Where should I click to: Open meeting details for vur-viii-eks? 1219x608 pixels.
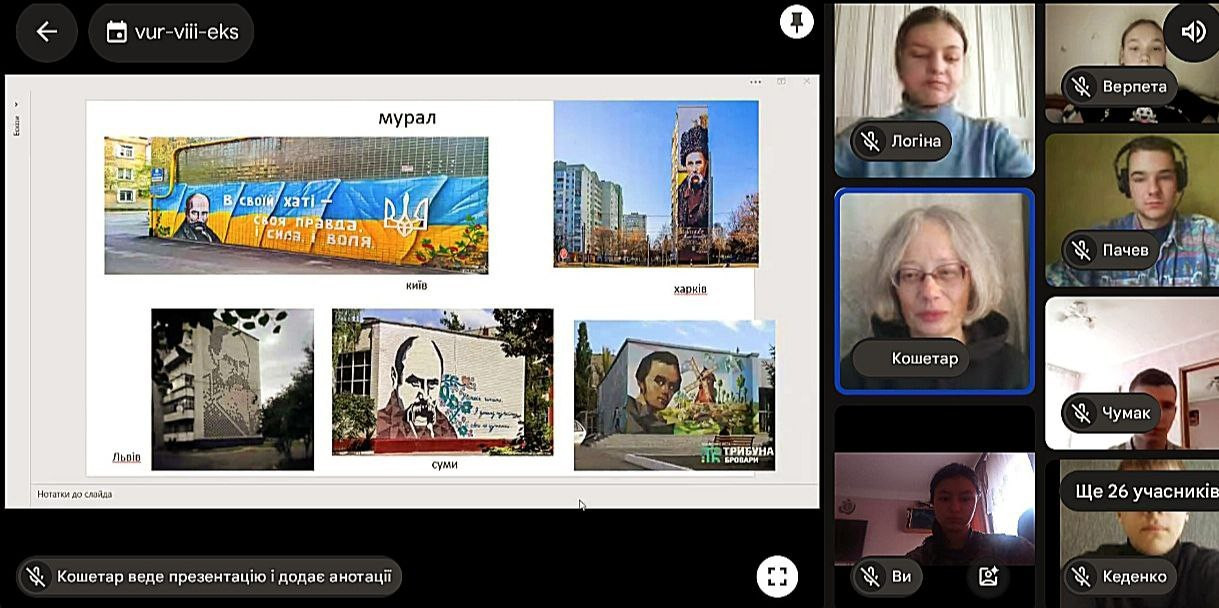(171, 32)
